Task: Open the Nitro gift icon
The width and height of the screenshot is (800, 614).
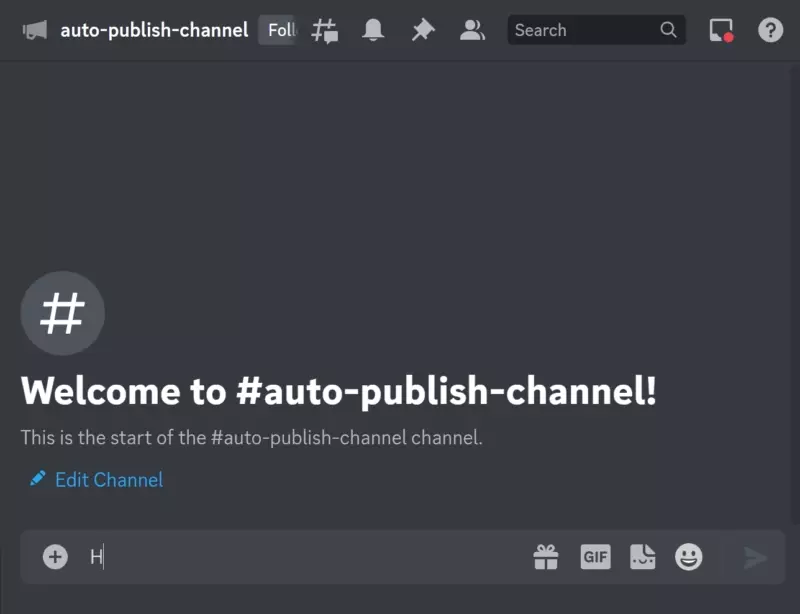Action: tap(546, 557)
